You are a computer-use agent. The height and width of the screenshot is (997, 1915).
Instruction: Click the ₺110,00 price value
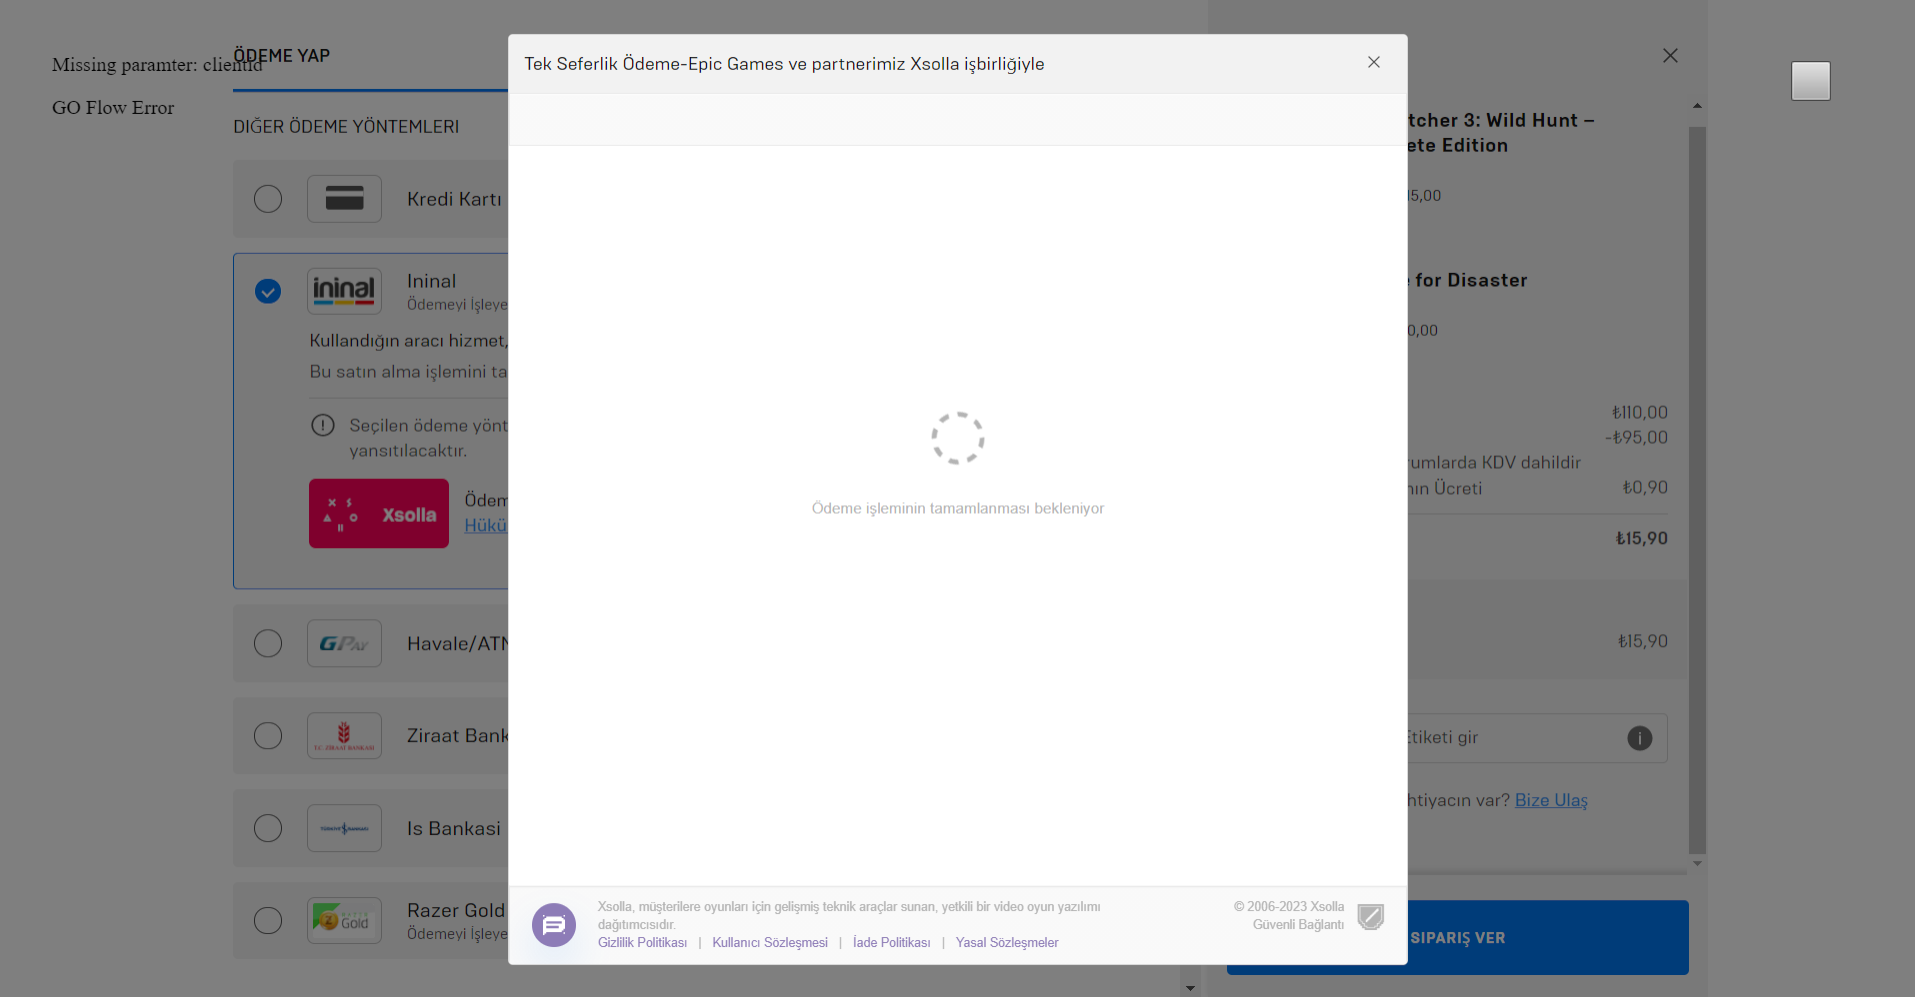click(x=1640, y=412)
